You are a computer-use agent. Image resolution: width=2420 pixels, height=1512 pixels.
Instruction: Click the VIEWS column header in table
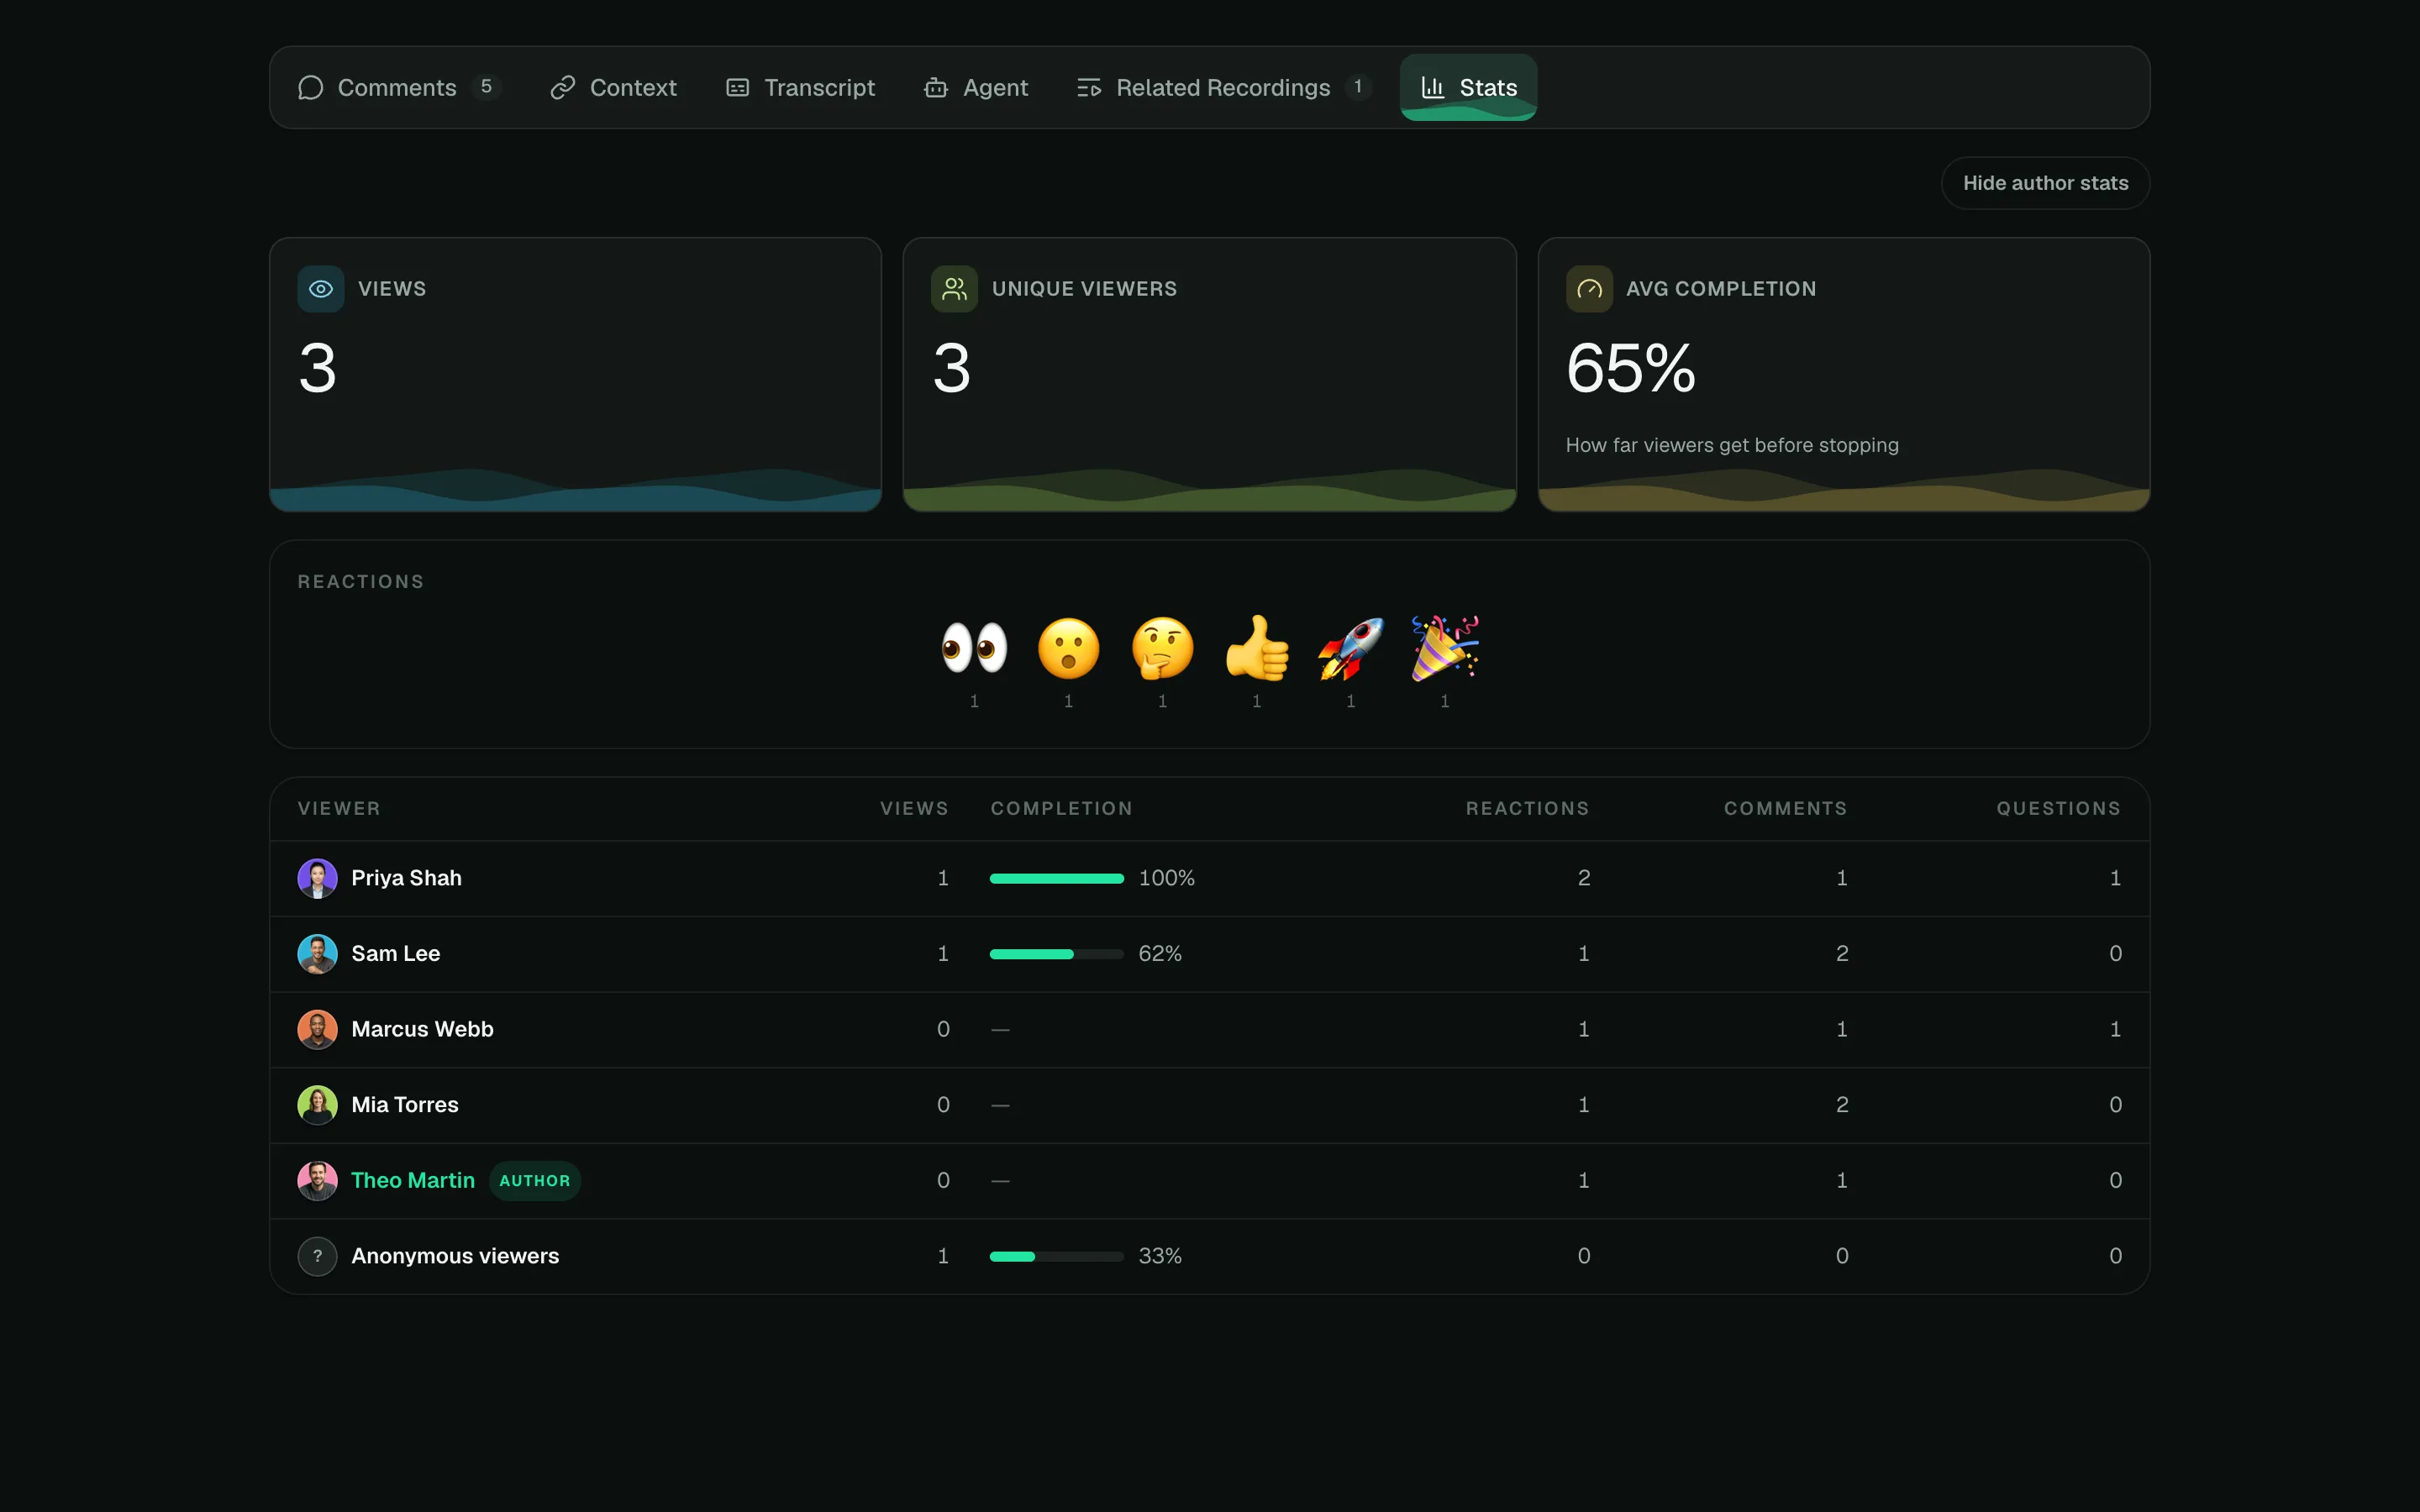914,808
